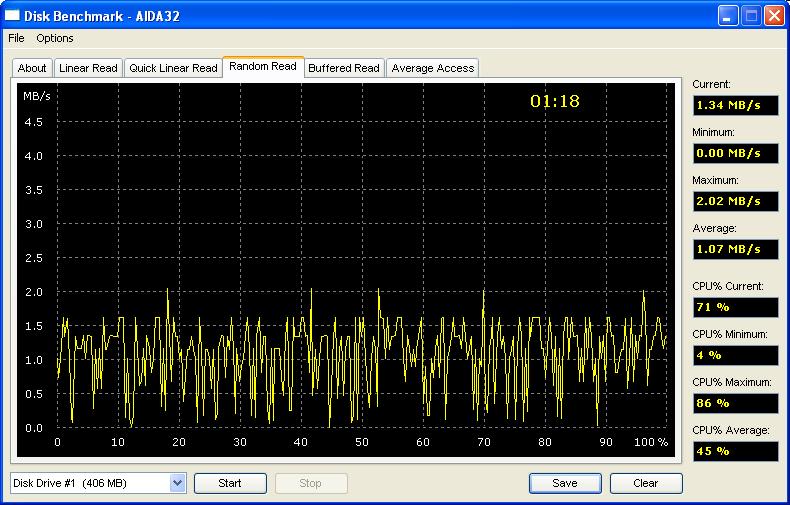Close the Disk Benchmark window
This screenshot has height=505, width=790.
pos(774,16)
